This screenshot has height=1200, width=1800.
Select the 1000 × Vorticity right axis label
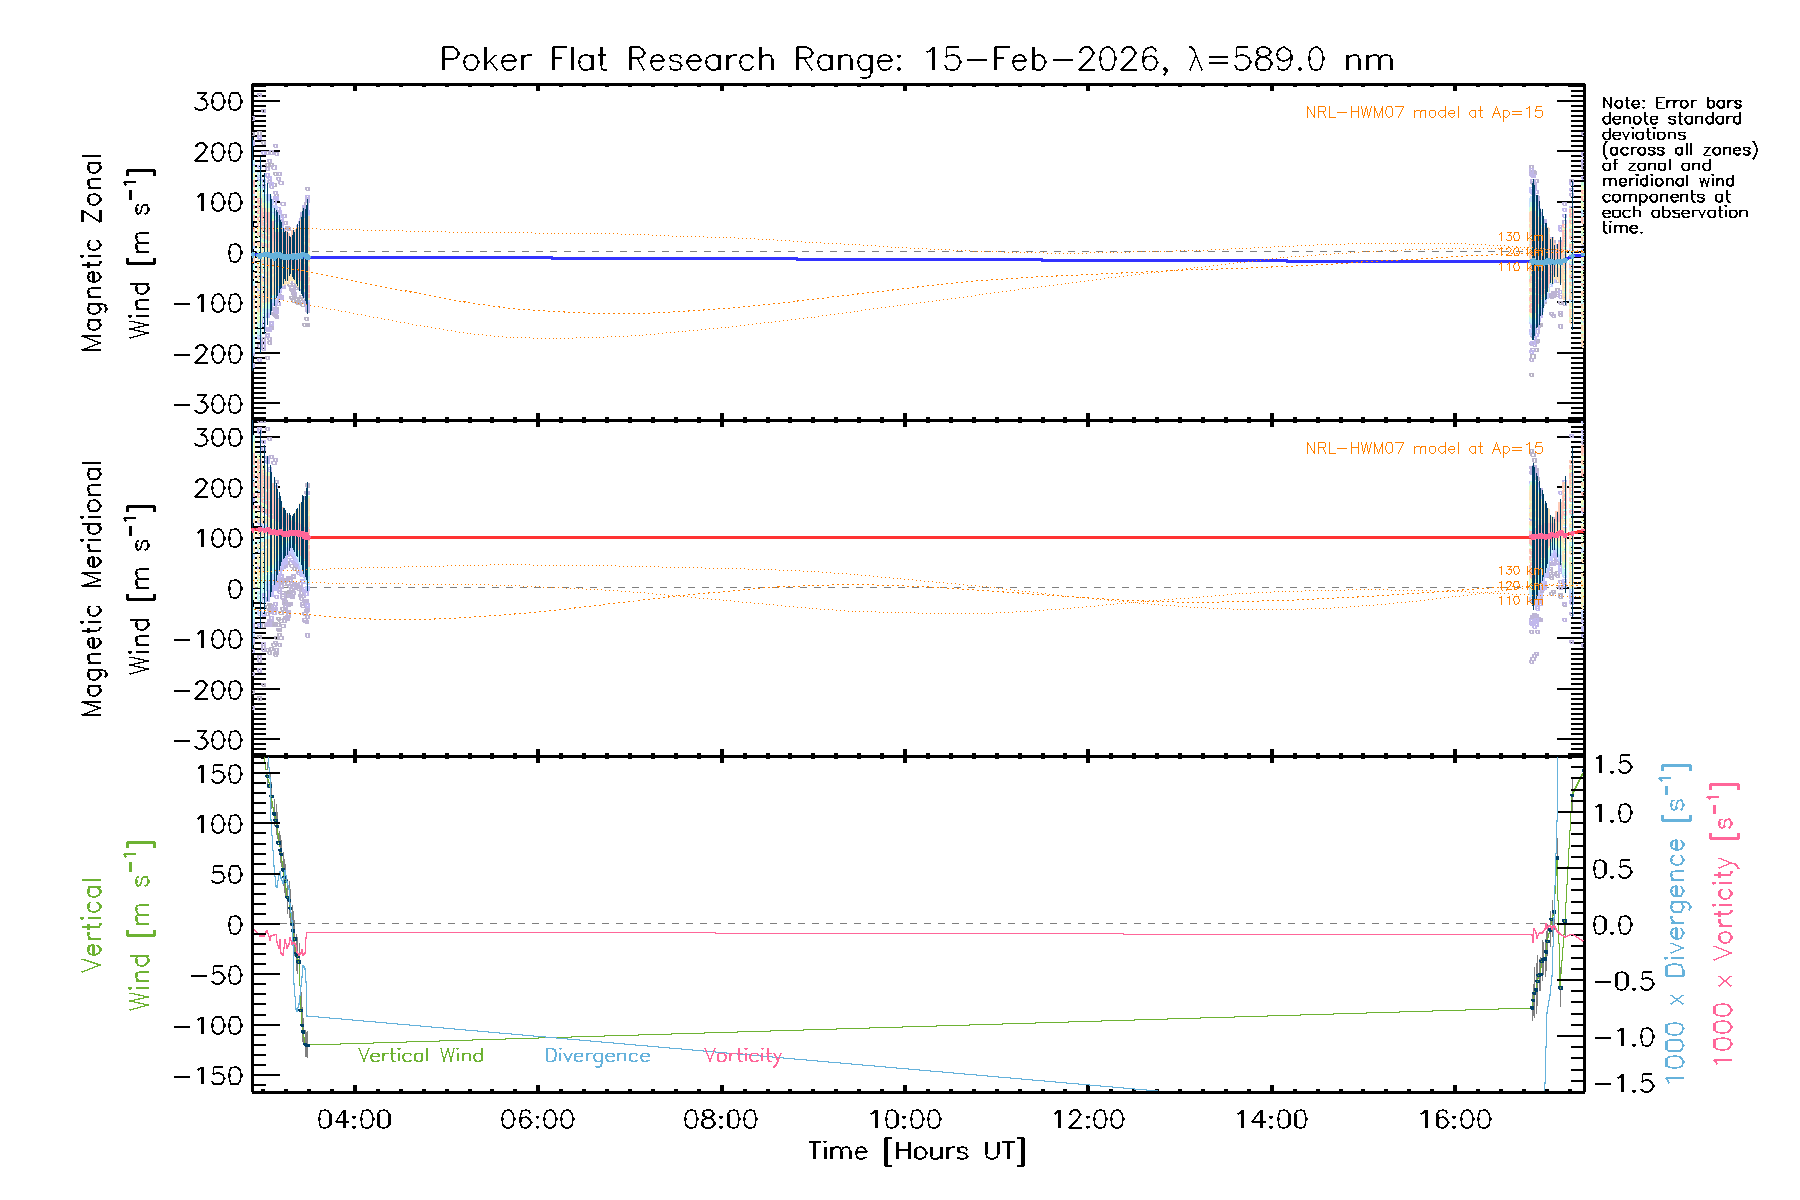1723,923
